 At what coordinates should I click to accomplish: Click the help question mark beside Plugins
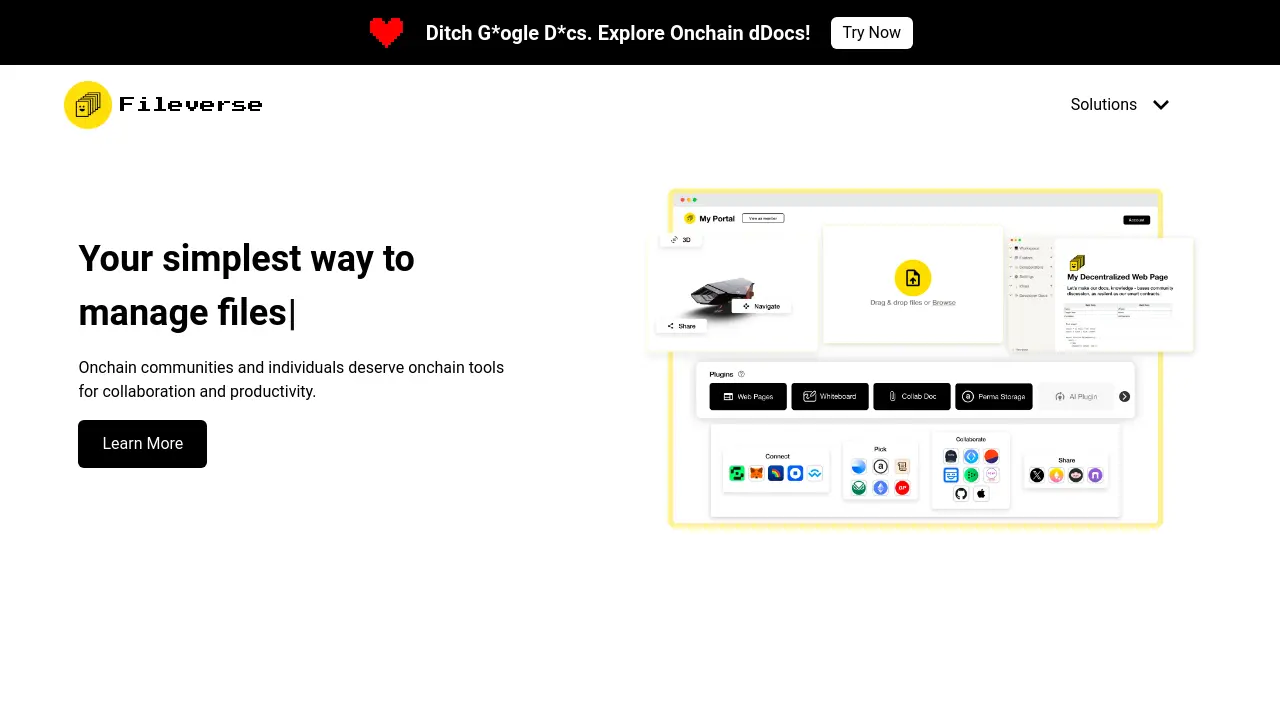tap(741, 374)
